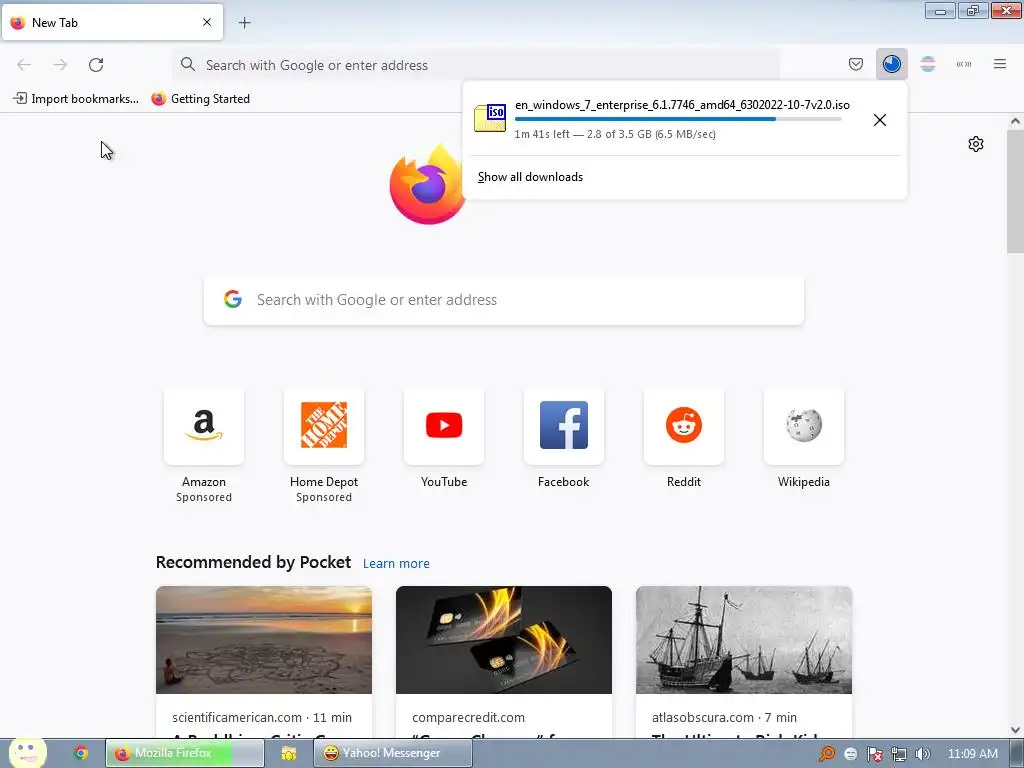Switch to Yahoo! Messenger taskbar button
The height and width of the screenshot is (768, 1024).
(392, 753)
